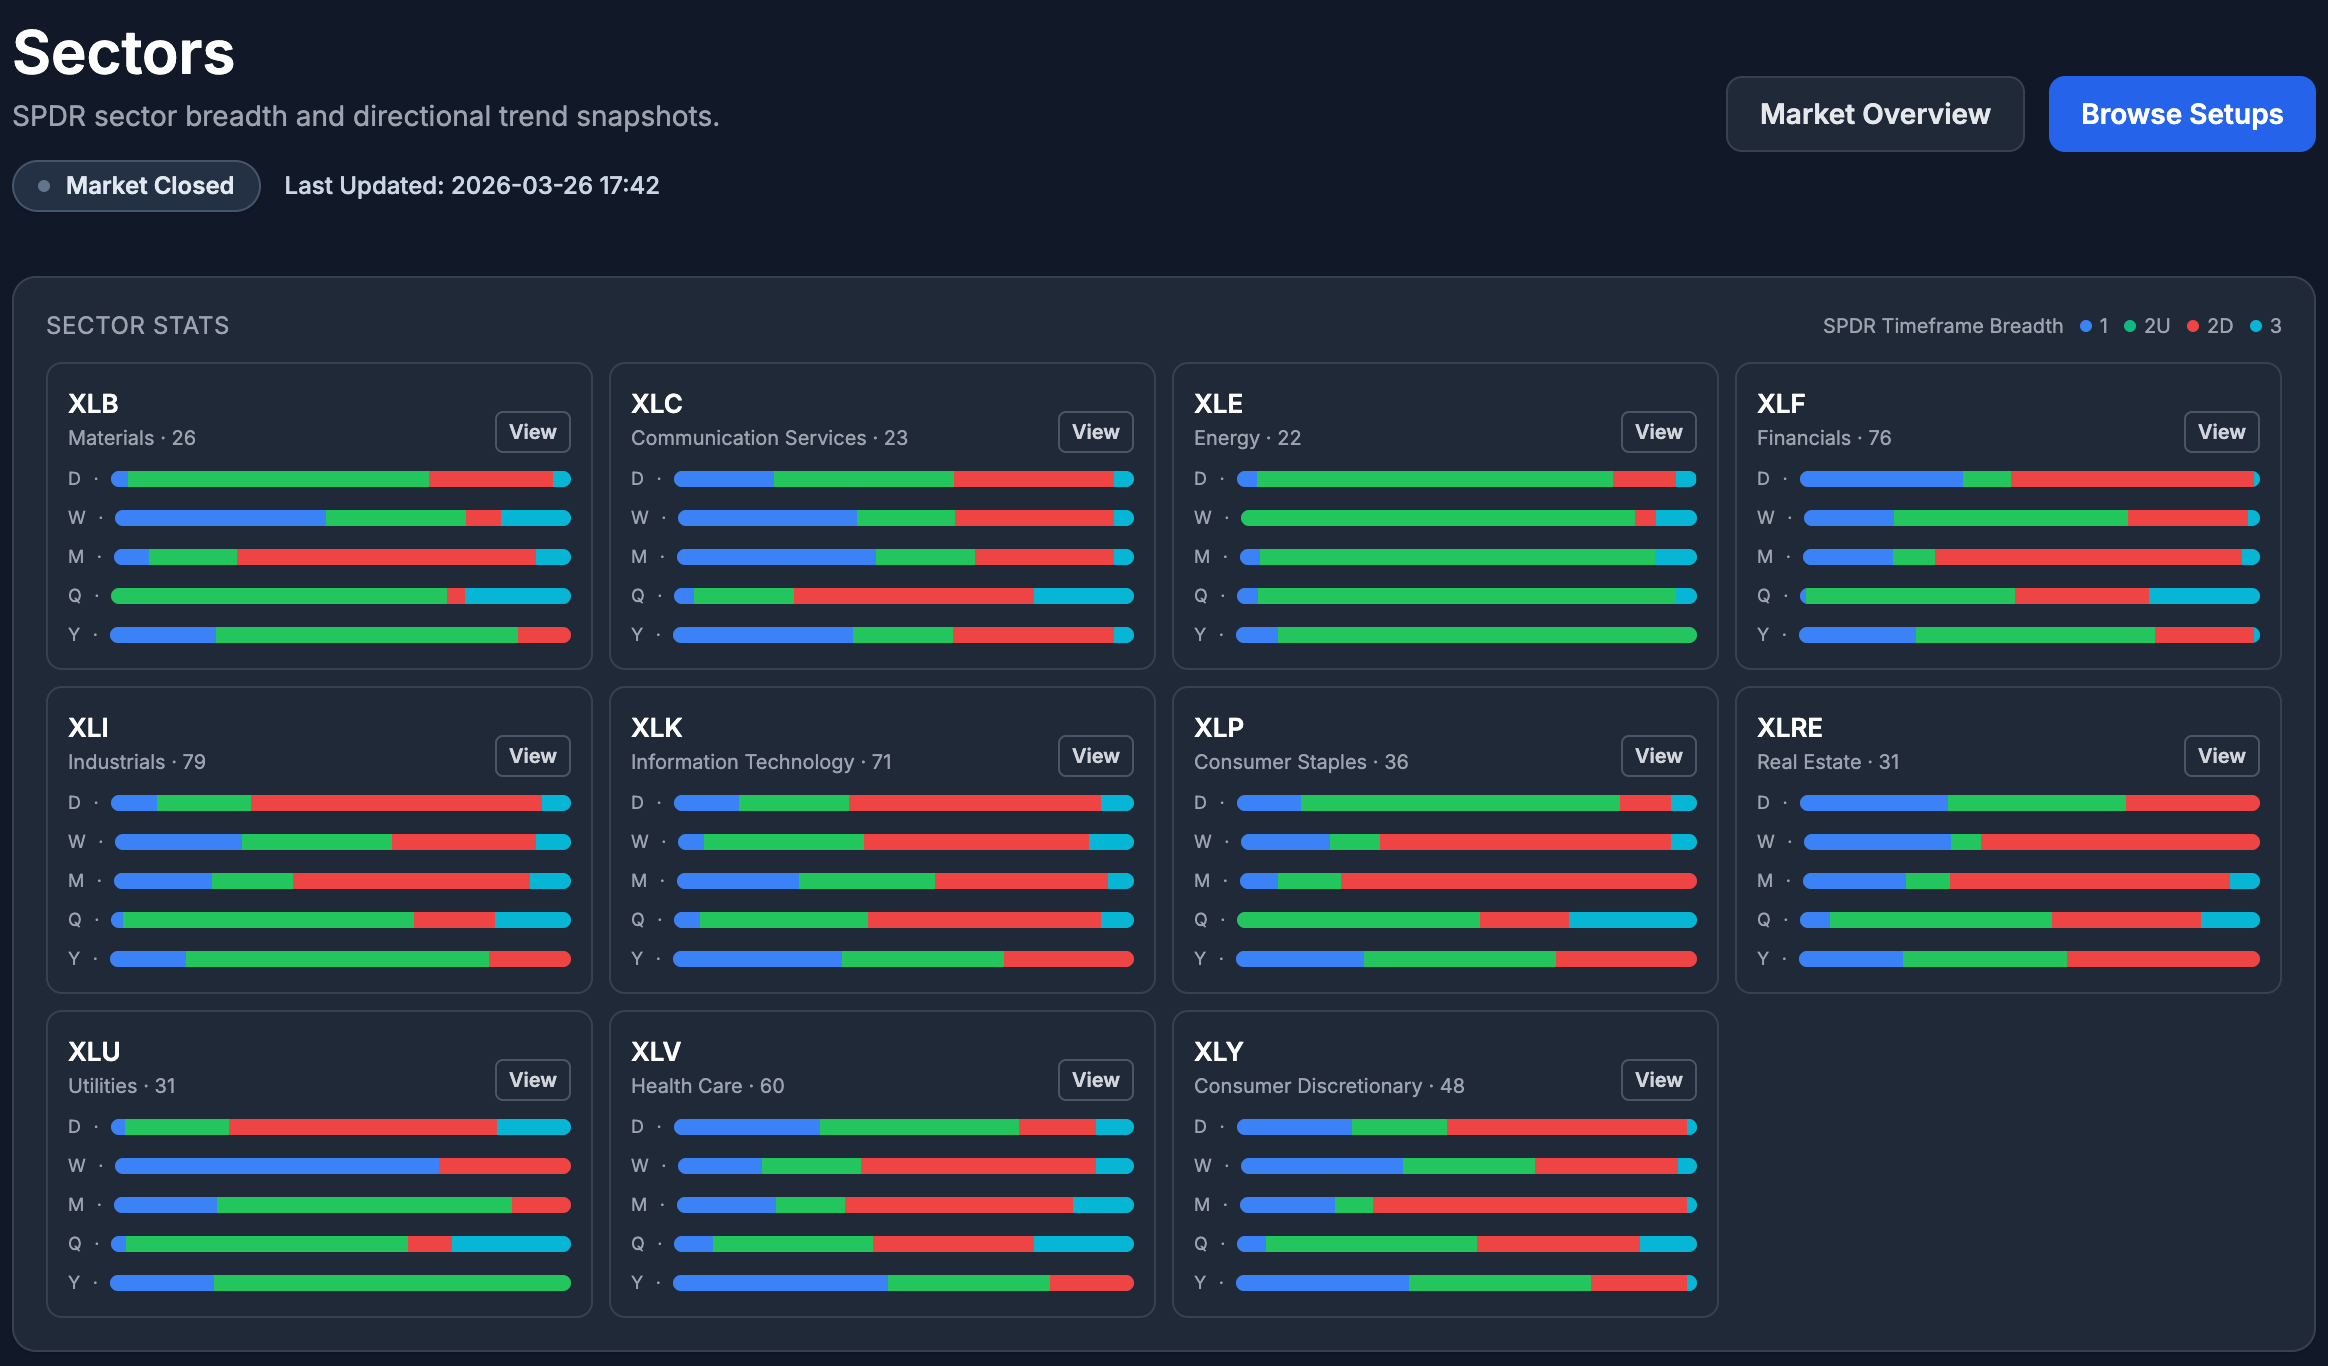Click the Y row dot marker for XLE
The image size is (2328, 1366).
pyautogui.click(x=1222, y=634)
